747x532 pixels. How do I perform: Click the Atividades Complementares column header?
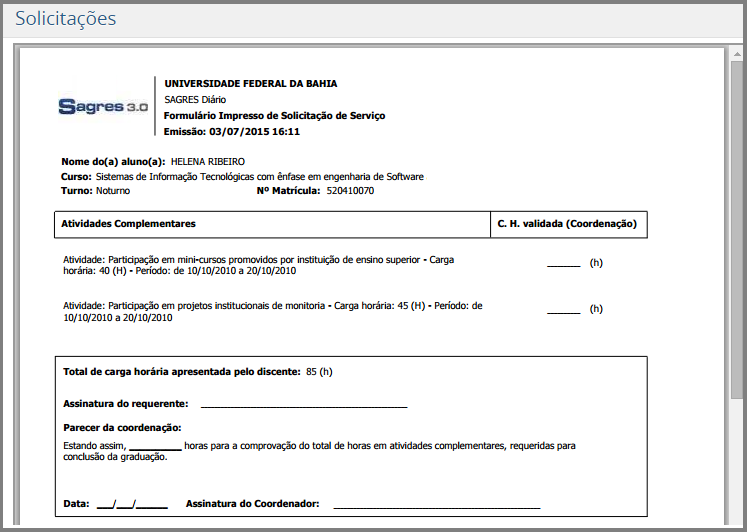[128, 224]
